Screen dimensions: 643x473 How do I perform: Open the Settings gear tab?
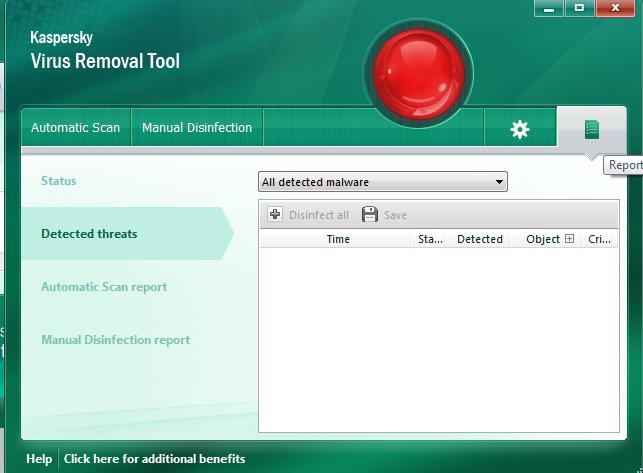(x=520, y=129)
